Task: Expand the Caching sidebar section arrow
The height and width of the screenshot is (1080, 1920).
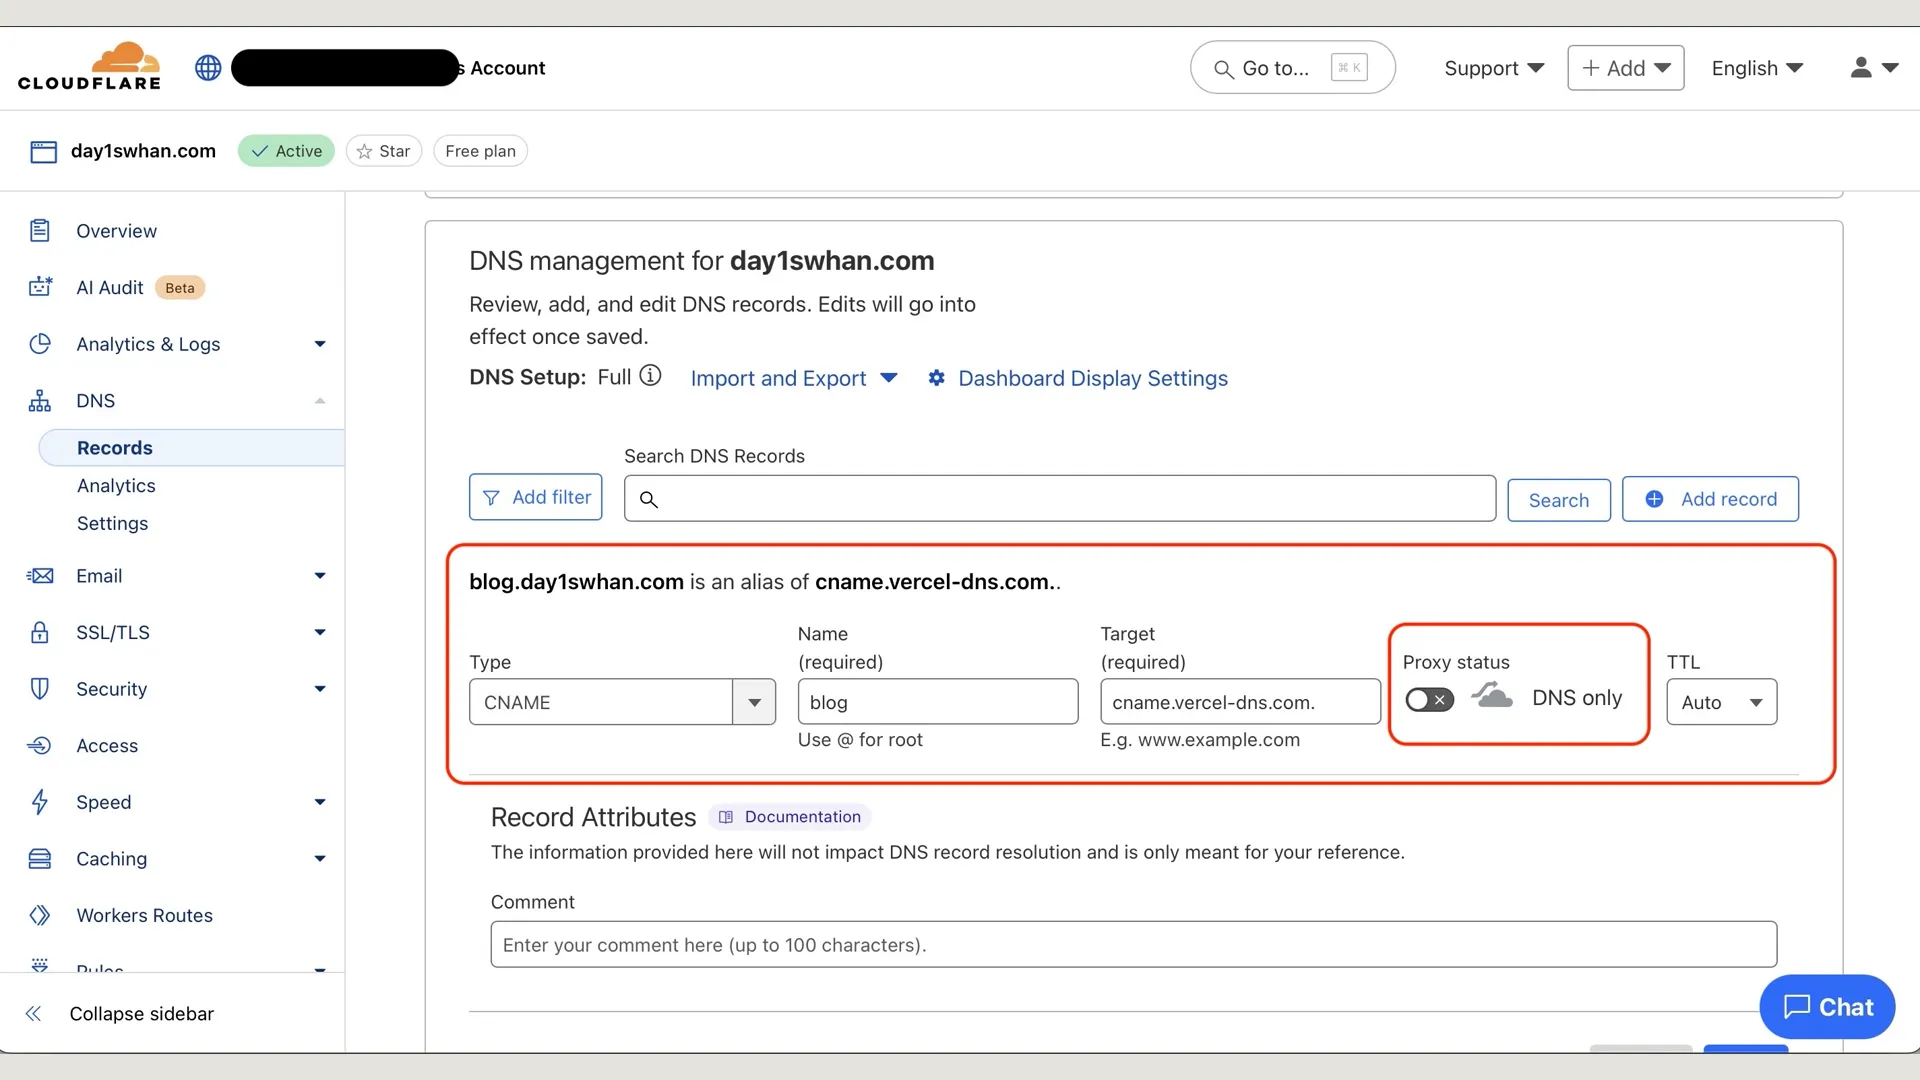Action: [320, 859]
